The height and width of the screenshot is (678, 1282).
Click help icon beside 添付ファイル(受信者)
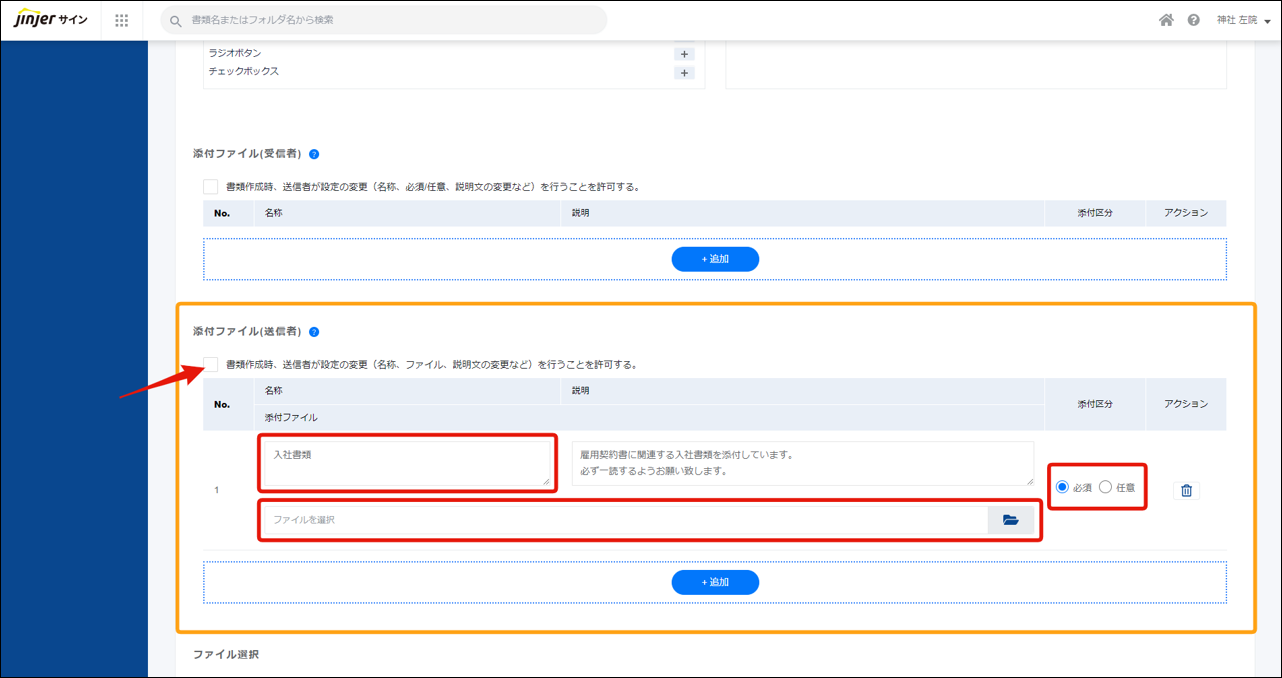tap(314, 155)
